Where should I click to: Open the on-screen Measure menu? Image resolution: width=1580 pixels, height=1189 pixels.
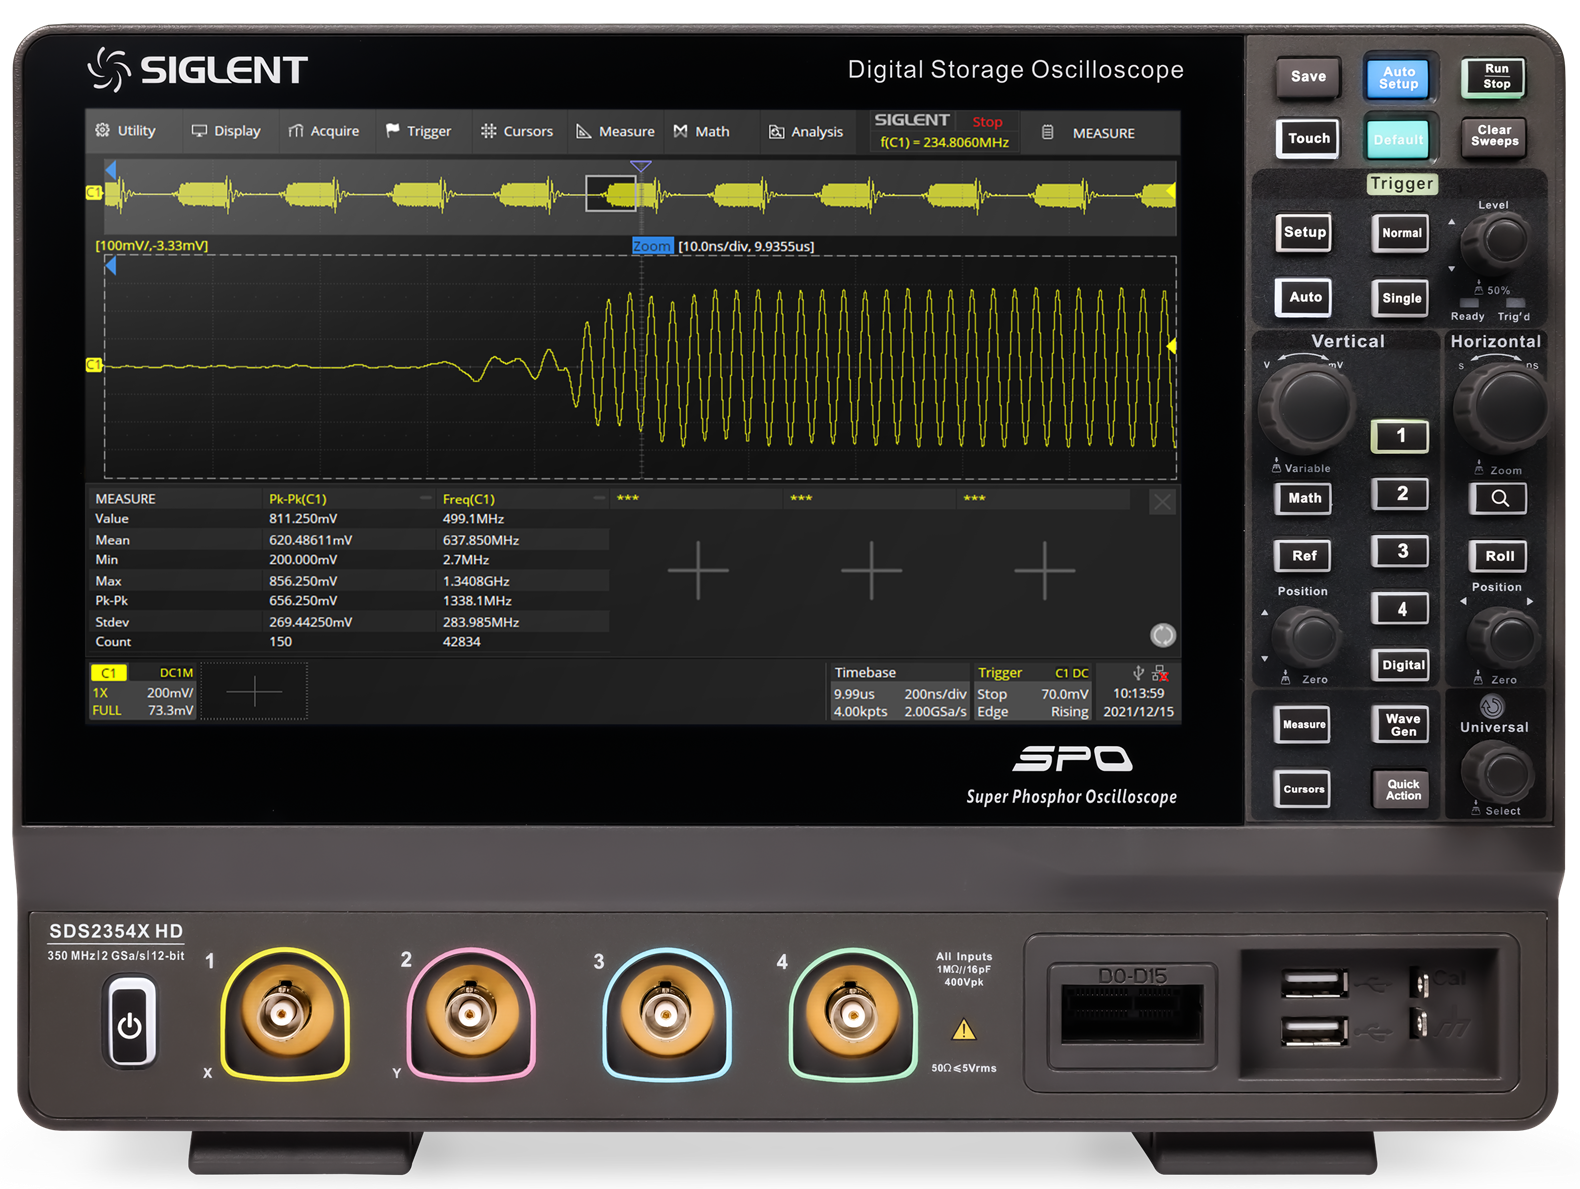point(615,131)
